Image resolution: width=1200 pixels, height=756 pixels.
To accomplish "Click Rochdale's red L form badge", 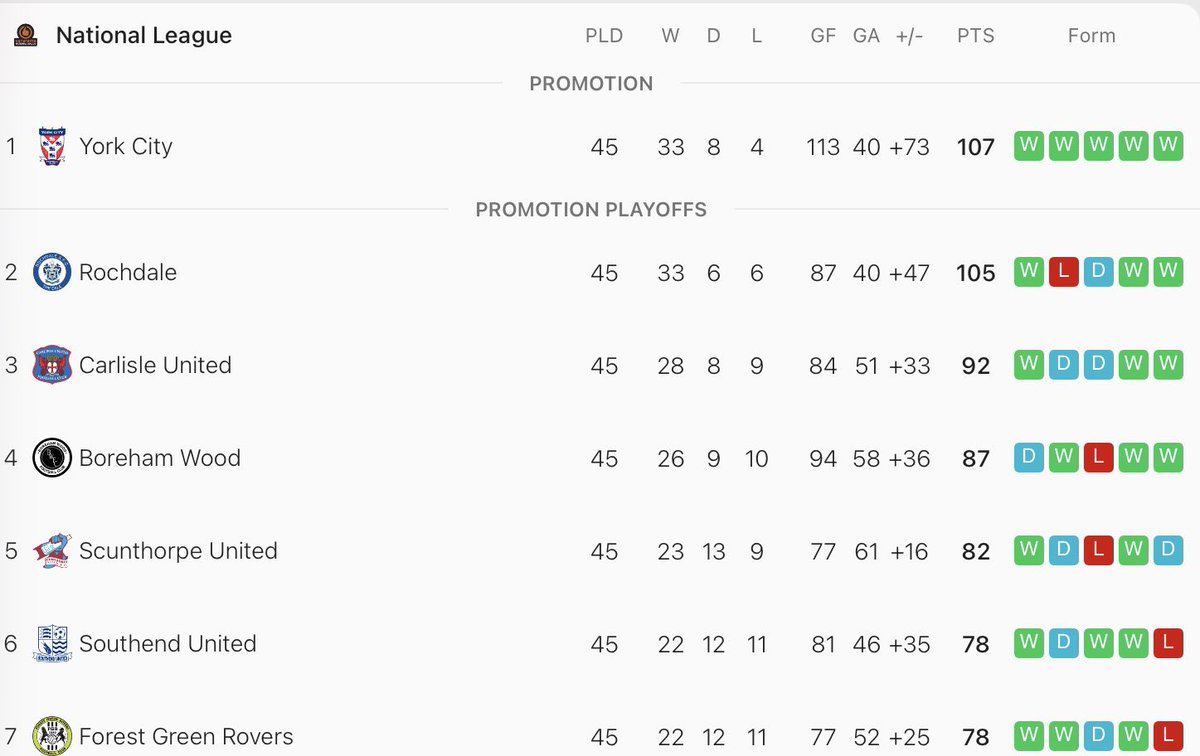I will 1064,272.
